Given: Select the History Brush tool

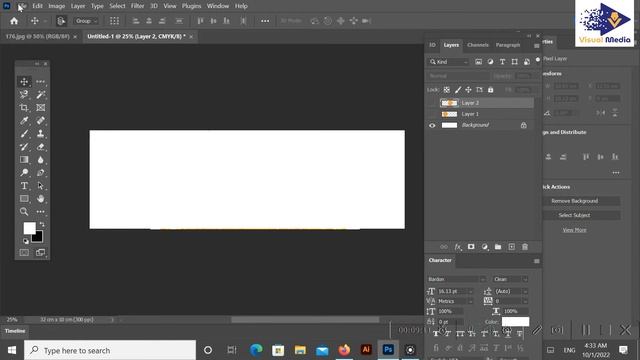Looking at the screenshot, I should pyautogui.click(x=24, y=147).
